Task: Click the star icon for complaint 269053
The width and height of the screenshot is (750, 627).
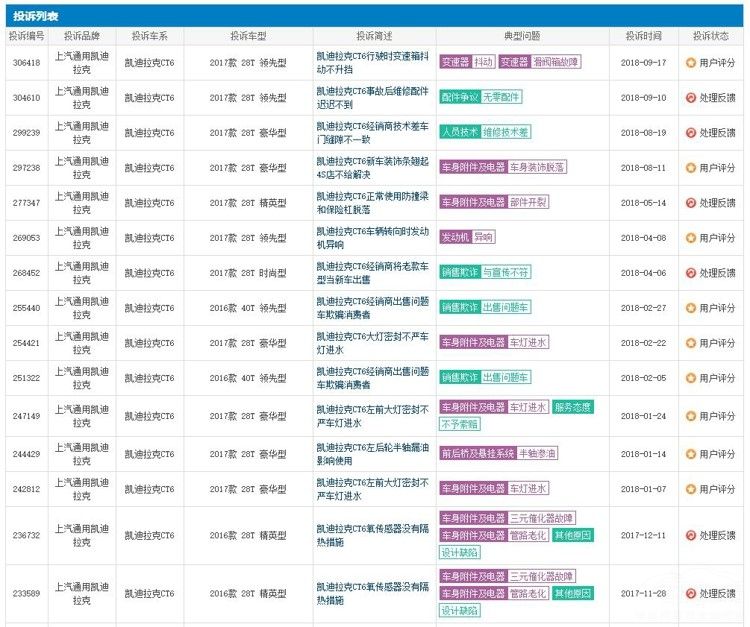Action: click(x=690, y=237)
